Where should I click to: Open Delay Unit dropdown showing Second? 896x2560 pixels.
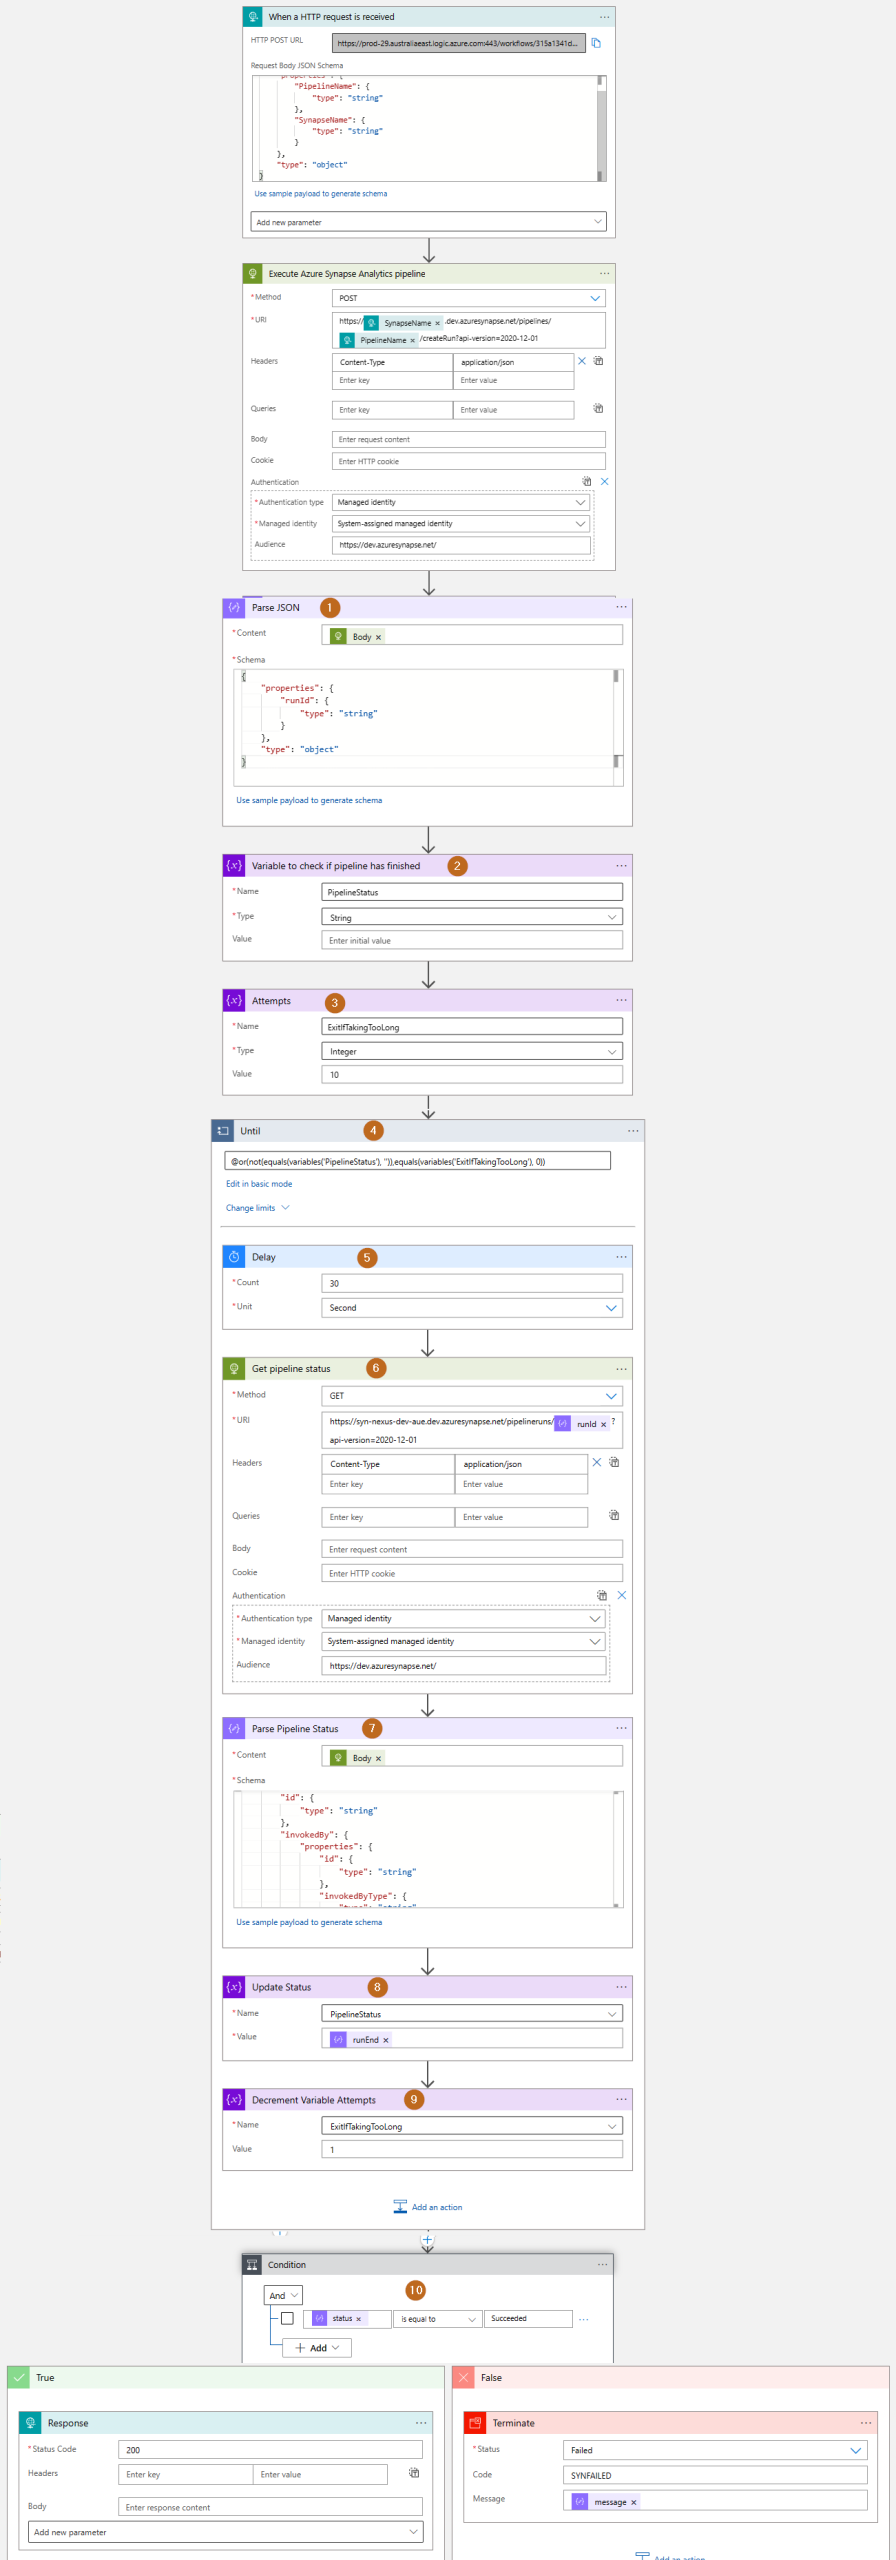pos(472,1307)
